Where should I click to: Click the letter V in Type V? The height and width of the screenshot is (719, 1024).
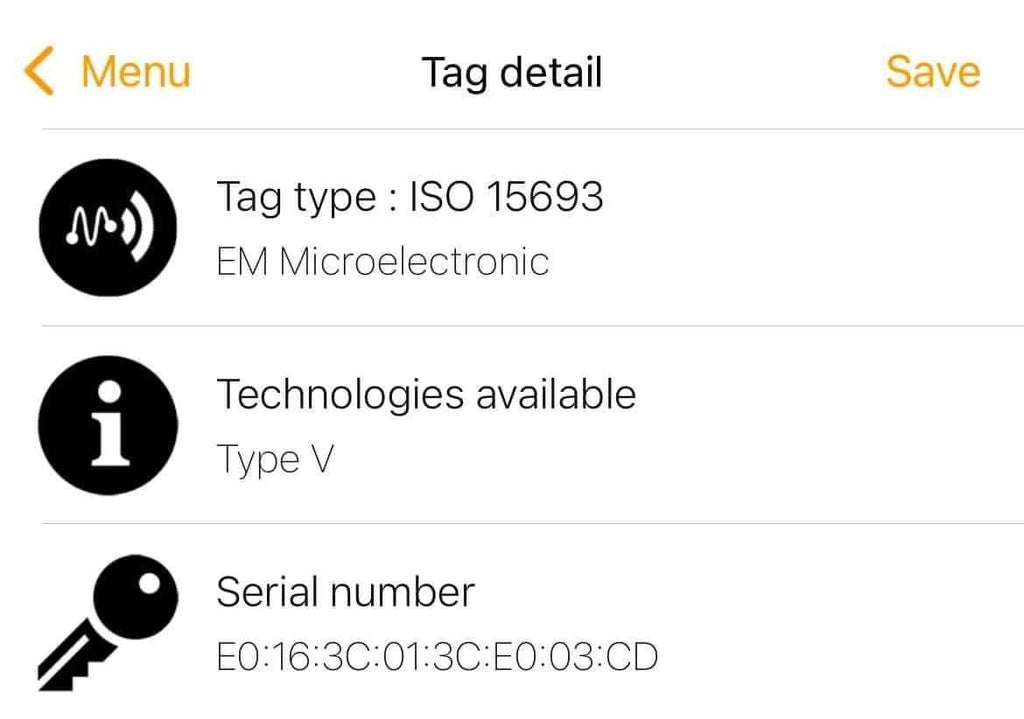pos(321,460)
